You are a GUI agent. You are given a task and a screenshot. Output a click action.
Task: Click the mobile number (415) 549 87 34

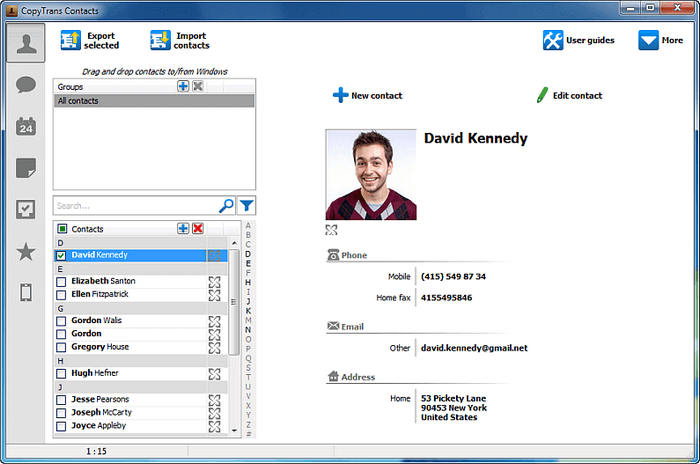pyautogui.click(x=453, y=276)
